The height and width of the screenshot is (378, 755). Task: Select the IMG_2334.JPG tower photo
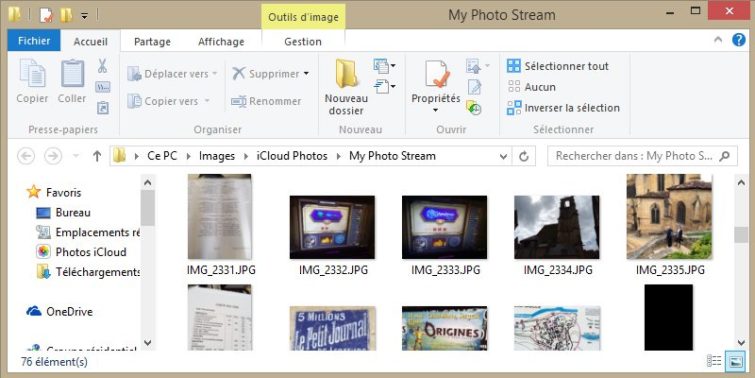pyautogui.click(x=557, y=227)
